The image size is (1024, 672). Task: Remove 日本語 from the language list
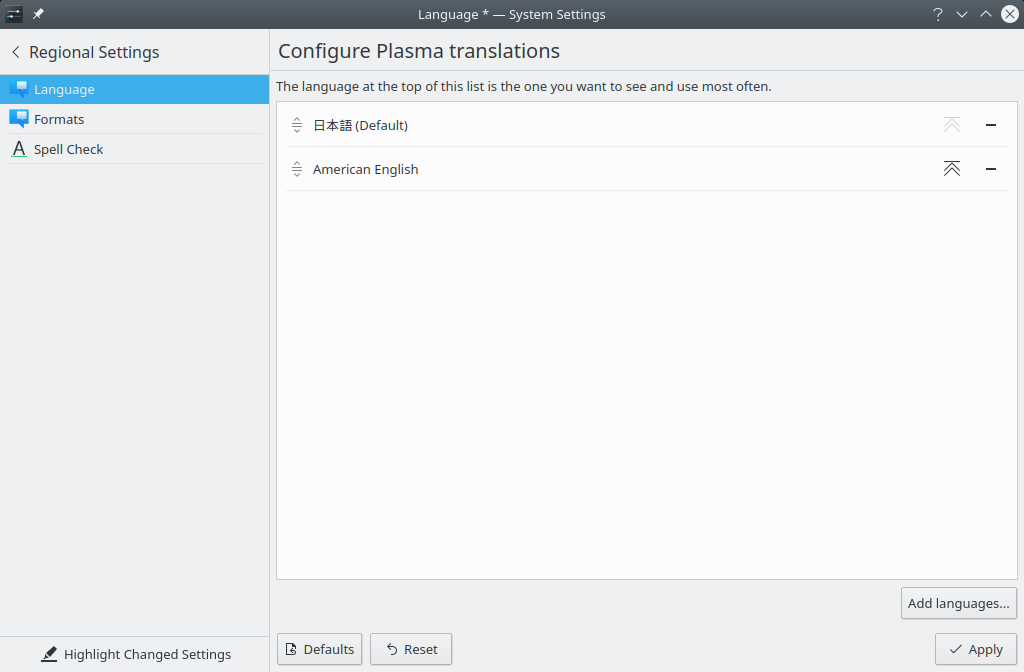[x=991, y=125]
